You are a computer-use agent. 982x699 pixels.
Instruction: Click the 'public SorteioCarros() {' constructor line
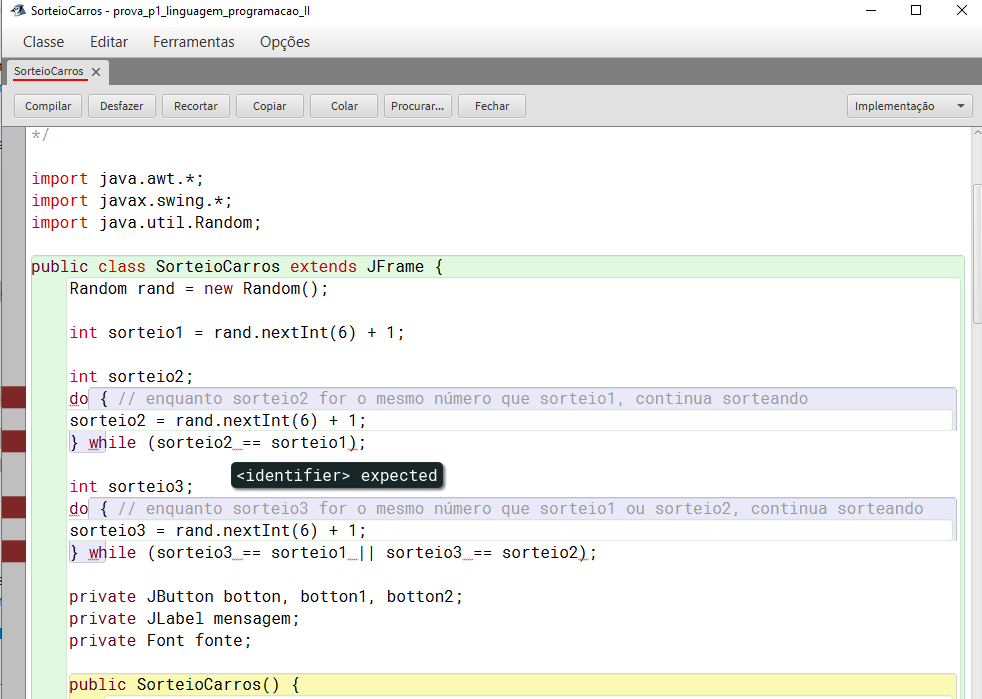pyautogui.click(x=185, y=685)
